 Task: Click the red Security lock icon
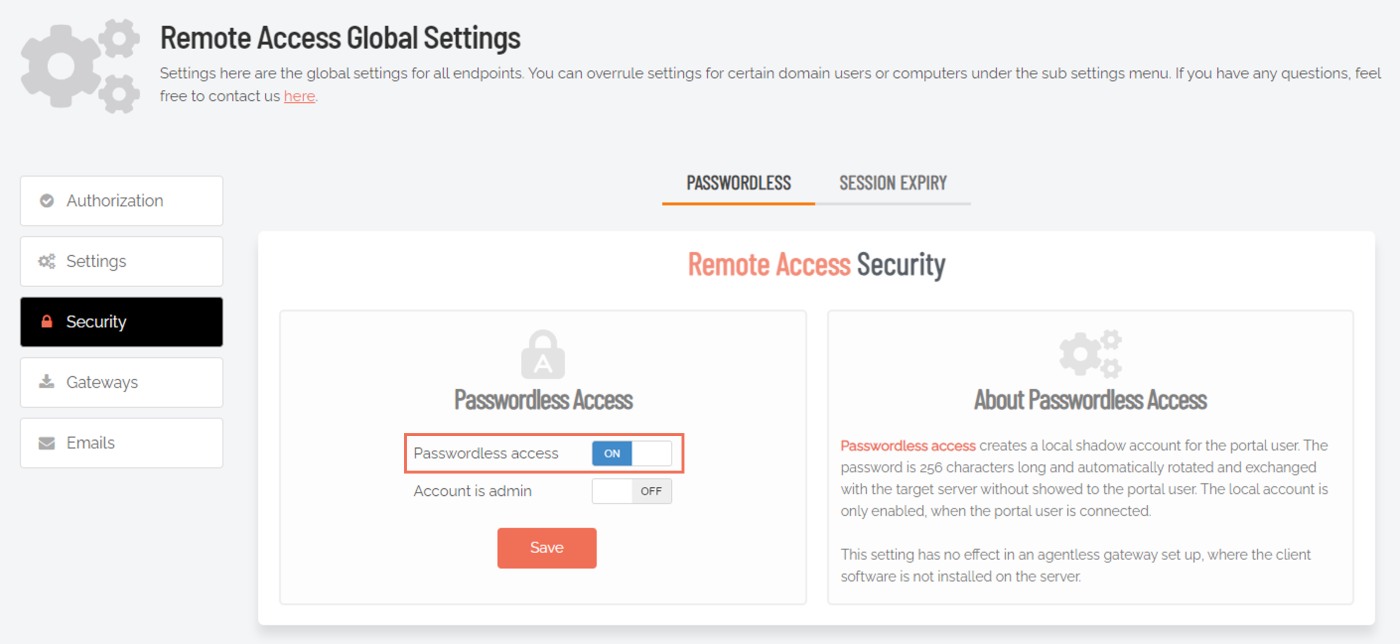[47, 322]
